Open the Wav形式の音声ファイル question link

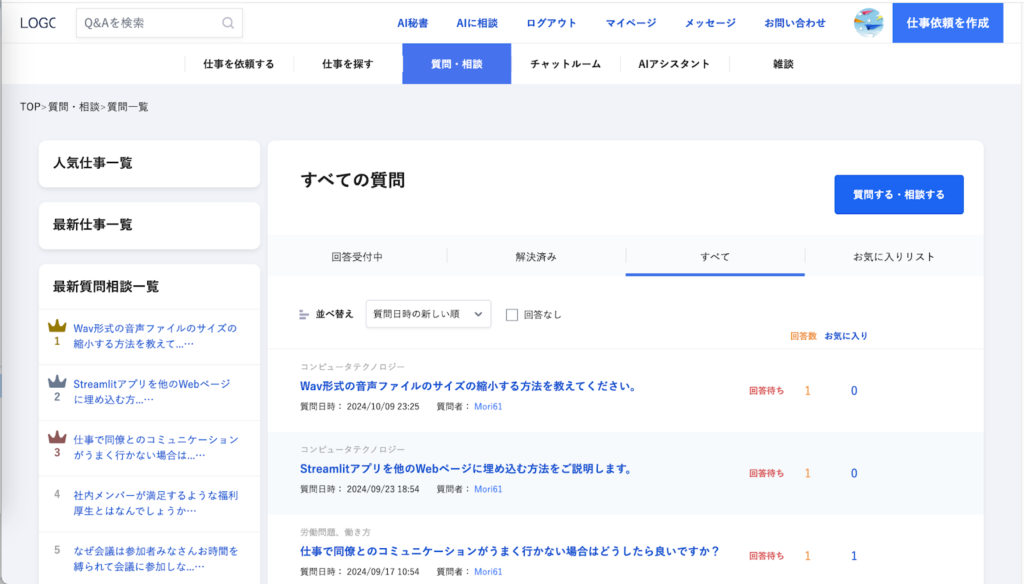pos(468,385)
